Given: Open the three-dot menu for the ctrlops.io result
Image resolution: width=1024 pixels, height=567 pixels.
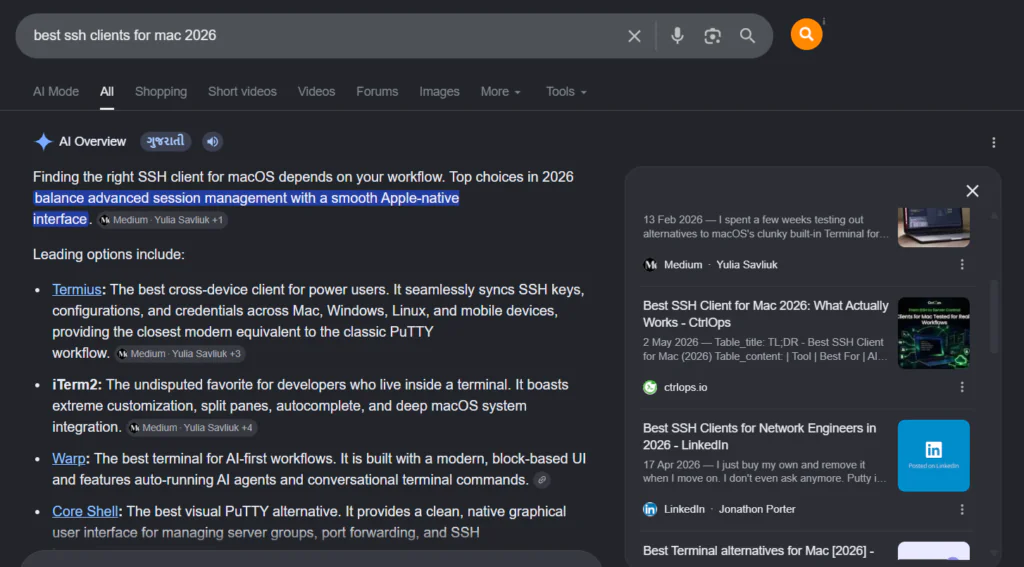Looking at the screenshot, I should (962, 387).
